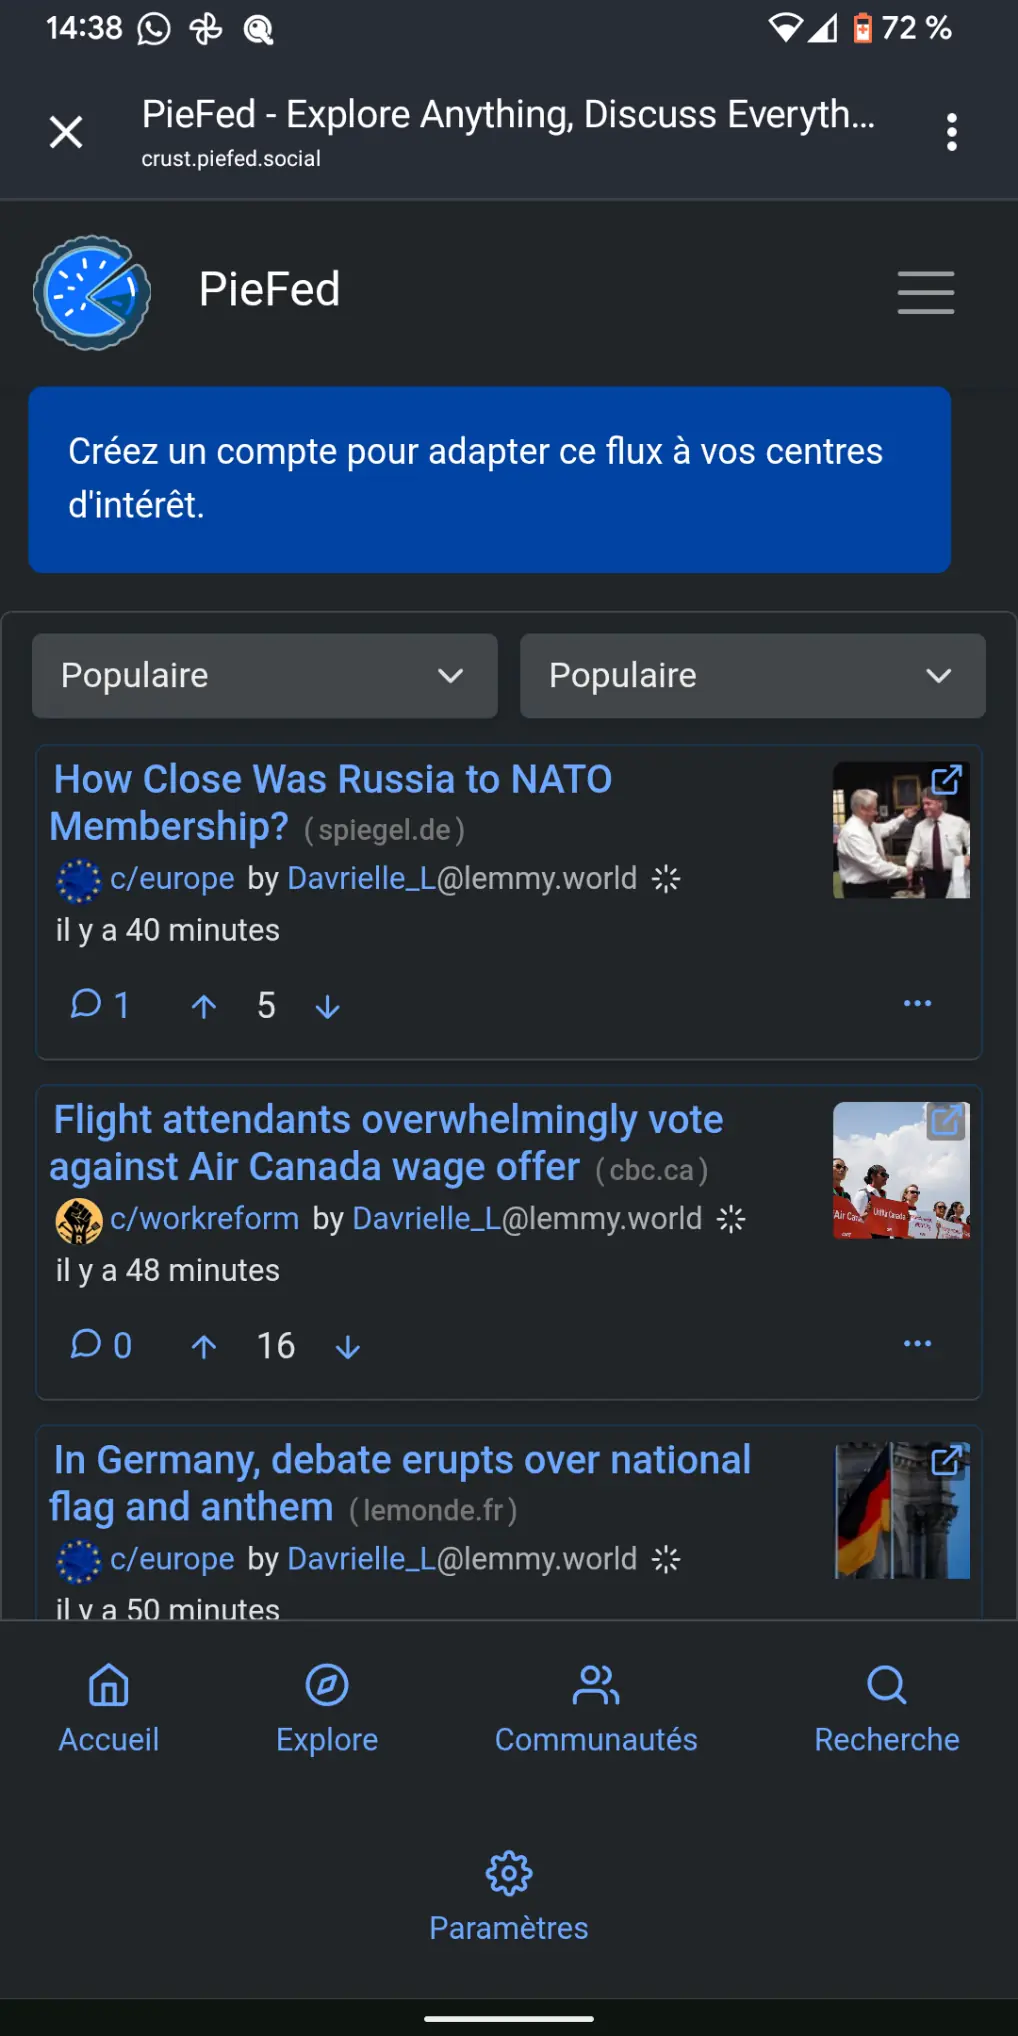Image resolution: width=1018 pixels, height=2036 pixels.
Task: Open the Recherche search tab
Action: pos(886,1708)
